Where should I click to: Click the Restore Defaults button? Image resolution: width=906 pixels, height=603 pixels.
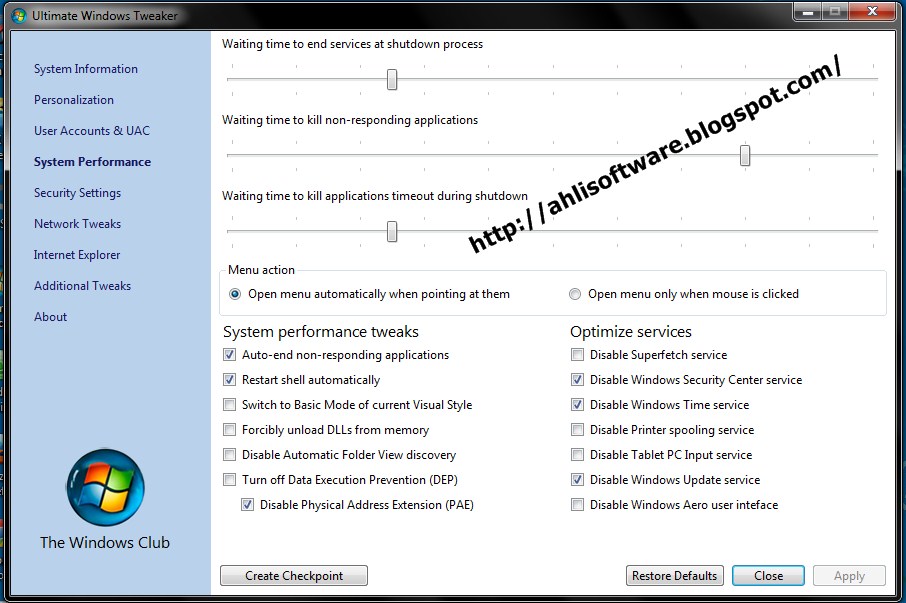point(674,576)
